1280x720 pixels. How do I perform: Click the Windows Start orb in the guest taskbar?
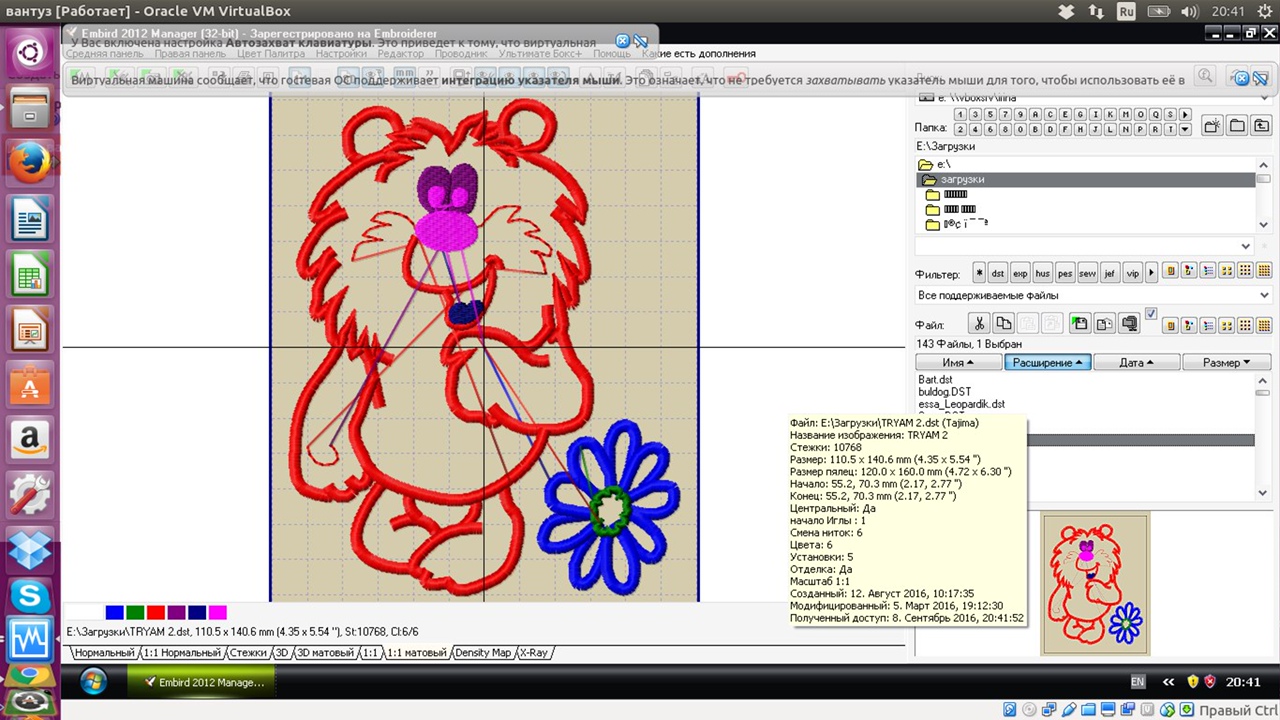[93, 682]
